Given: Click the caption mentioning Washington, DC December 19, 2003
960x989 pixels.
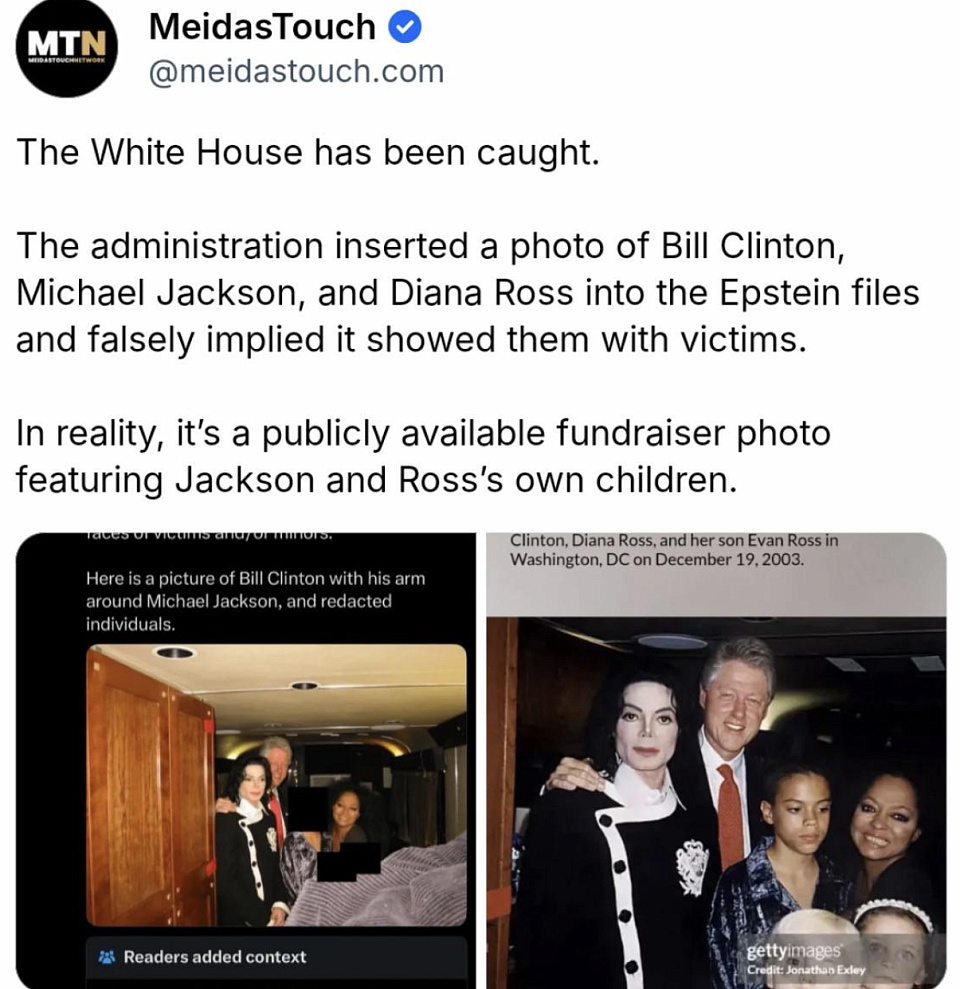Looking at the screenshot, I should pyautogui.click(x=674, y=549).
